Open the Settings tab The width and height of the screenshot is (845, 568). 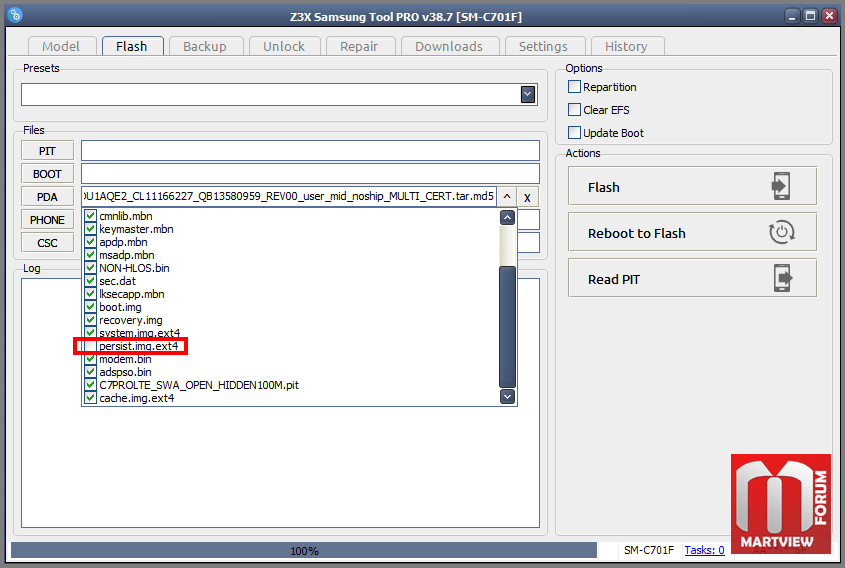[543, 46]
